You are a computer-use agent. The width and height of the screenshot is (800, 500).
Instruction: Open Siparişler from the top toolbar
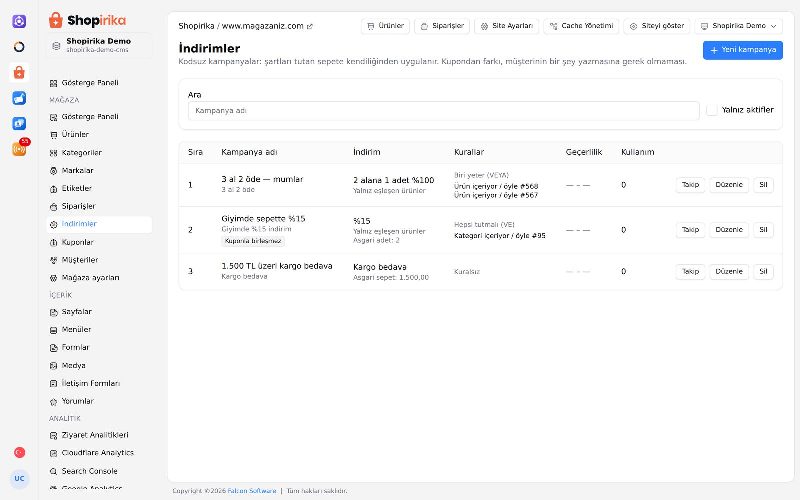[x=442, y=26]
